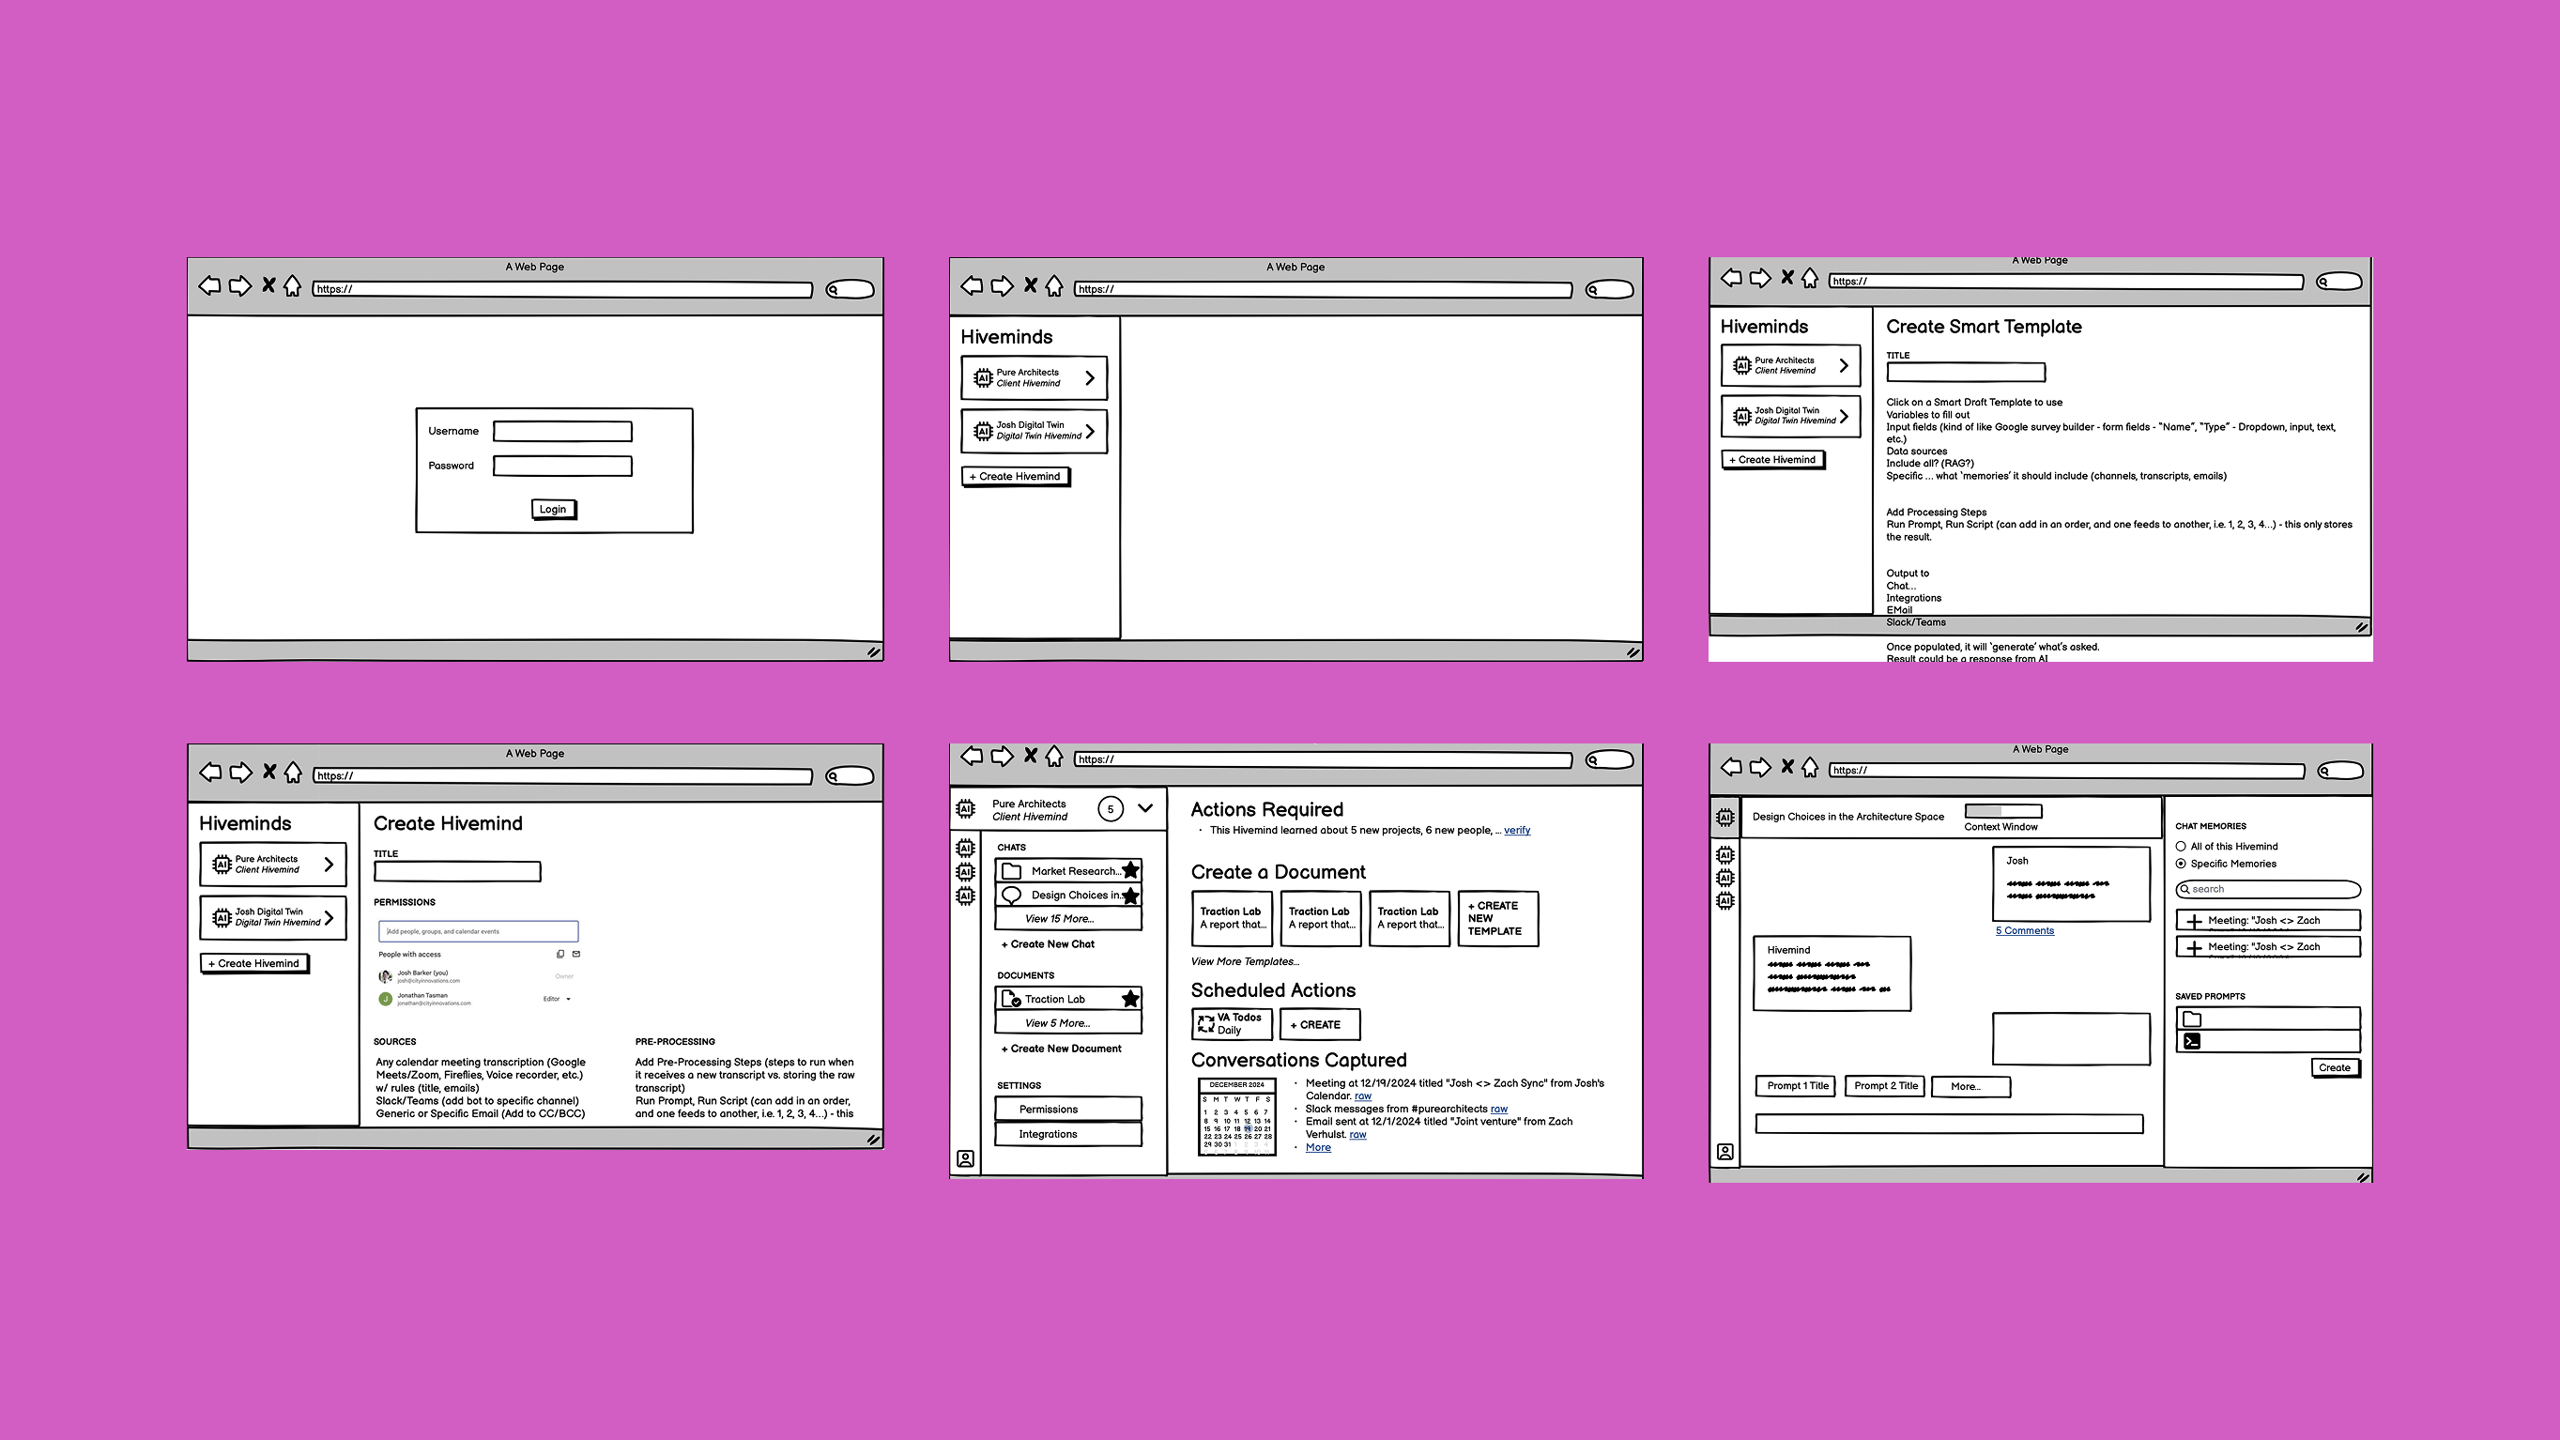Screen dimensions: 2560x1440
Task: Toggle the star on Design Choices chat
Action: point(1130,895)
